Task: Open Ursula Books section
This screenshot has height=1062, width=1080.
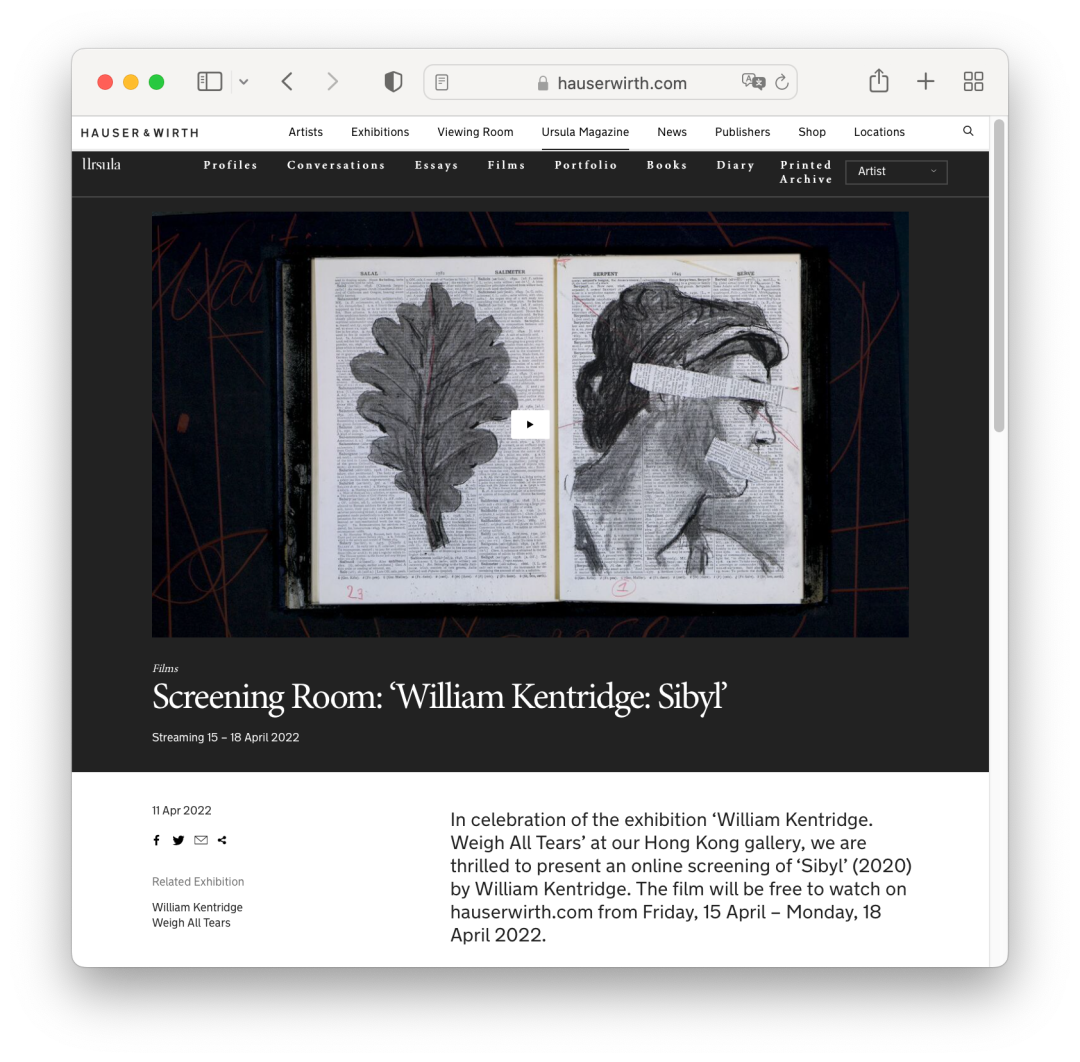Action: pyautogui.click(x=666, y=165)
